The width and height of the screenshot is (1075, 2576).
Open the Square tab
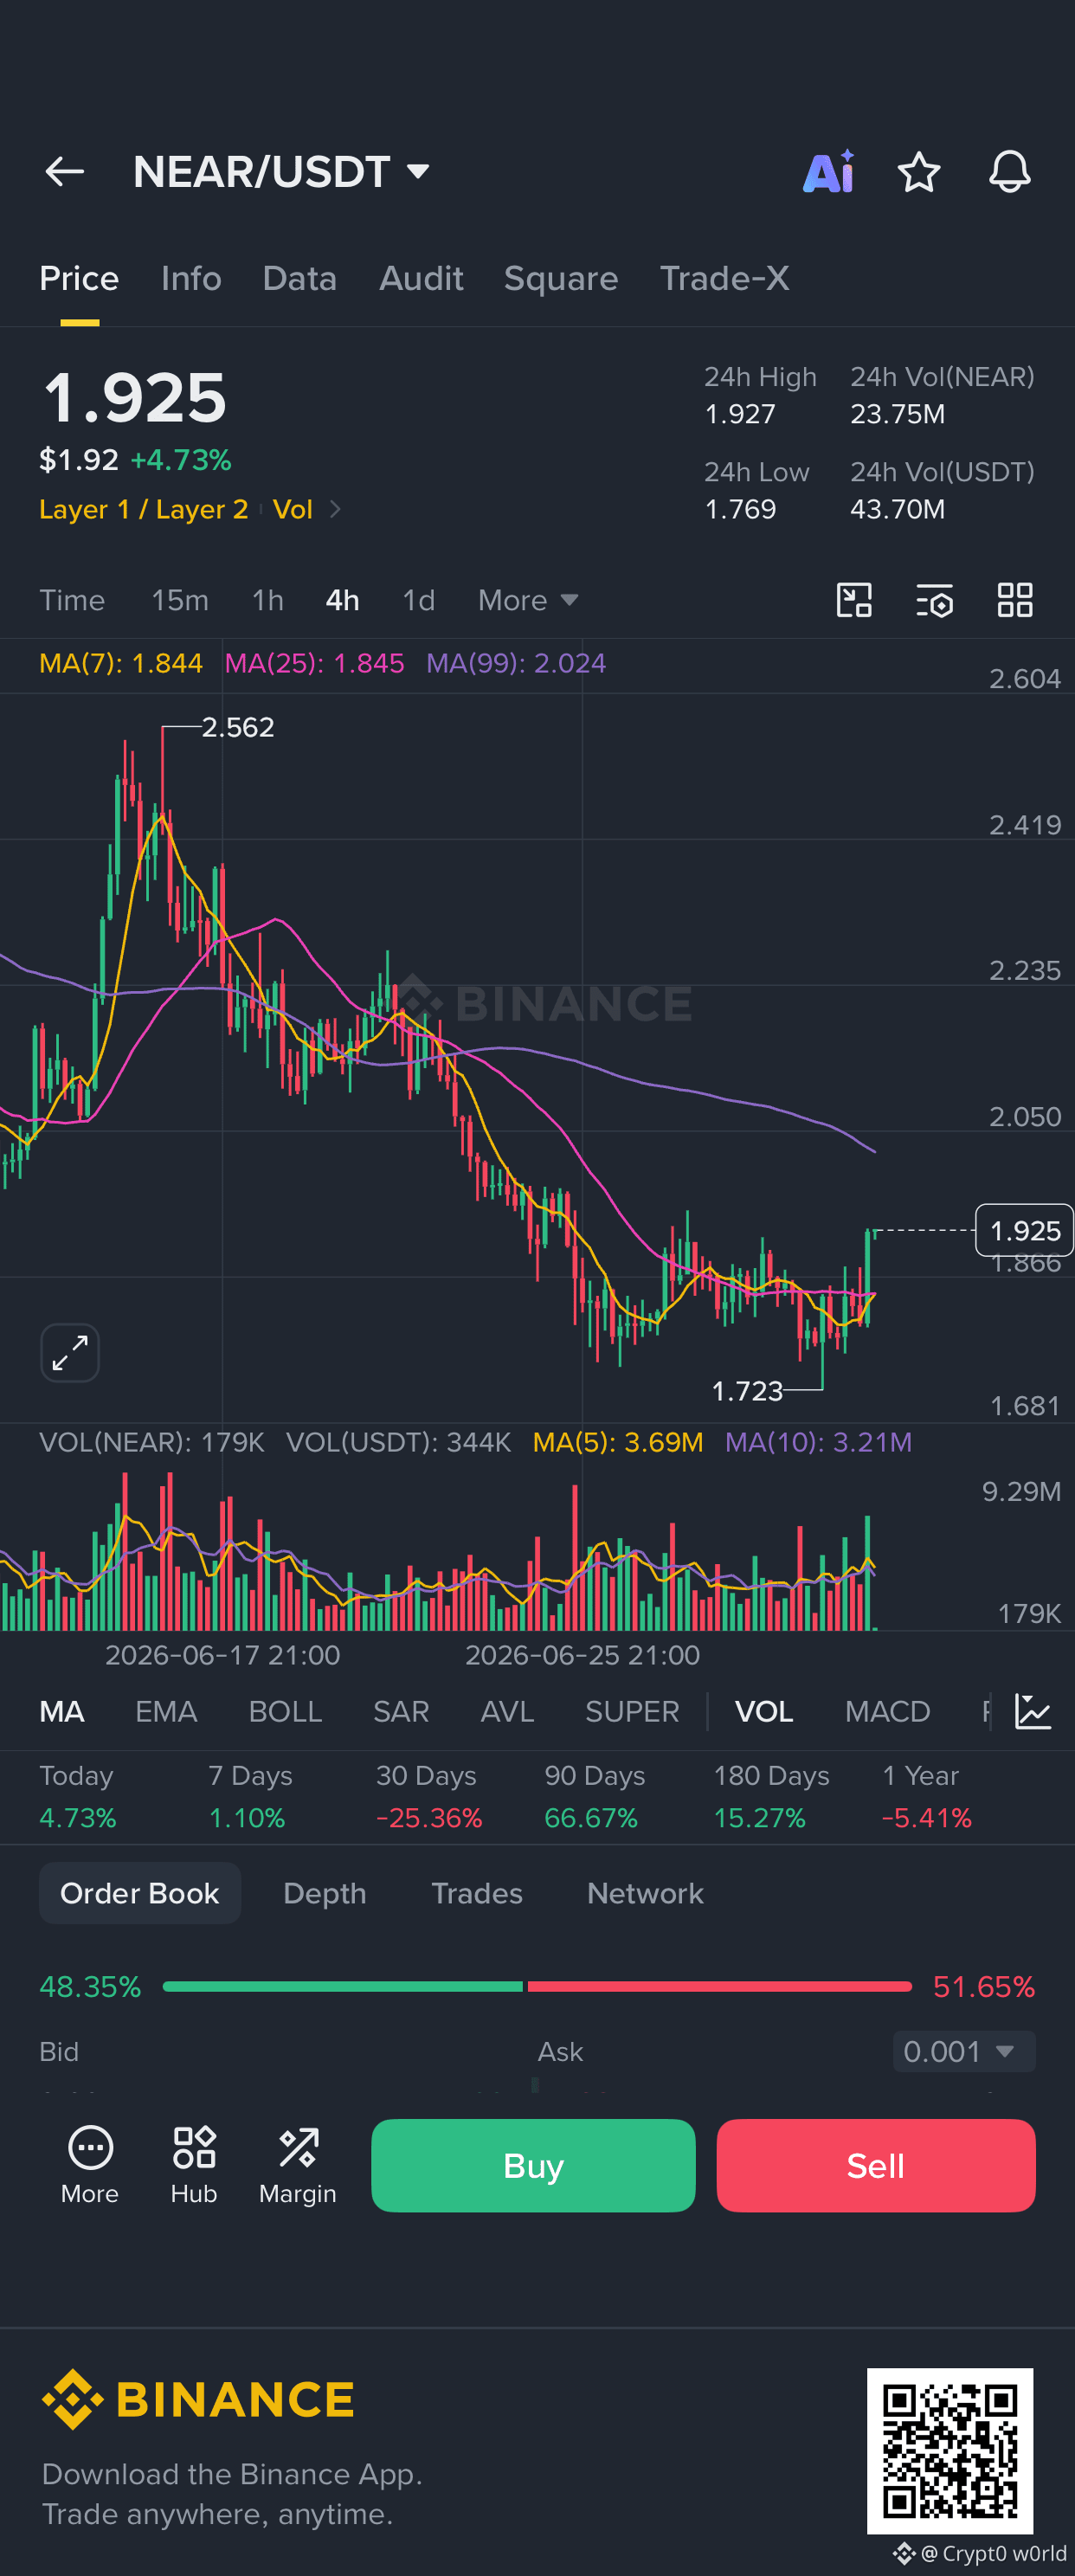(x=561, y=279)
